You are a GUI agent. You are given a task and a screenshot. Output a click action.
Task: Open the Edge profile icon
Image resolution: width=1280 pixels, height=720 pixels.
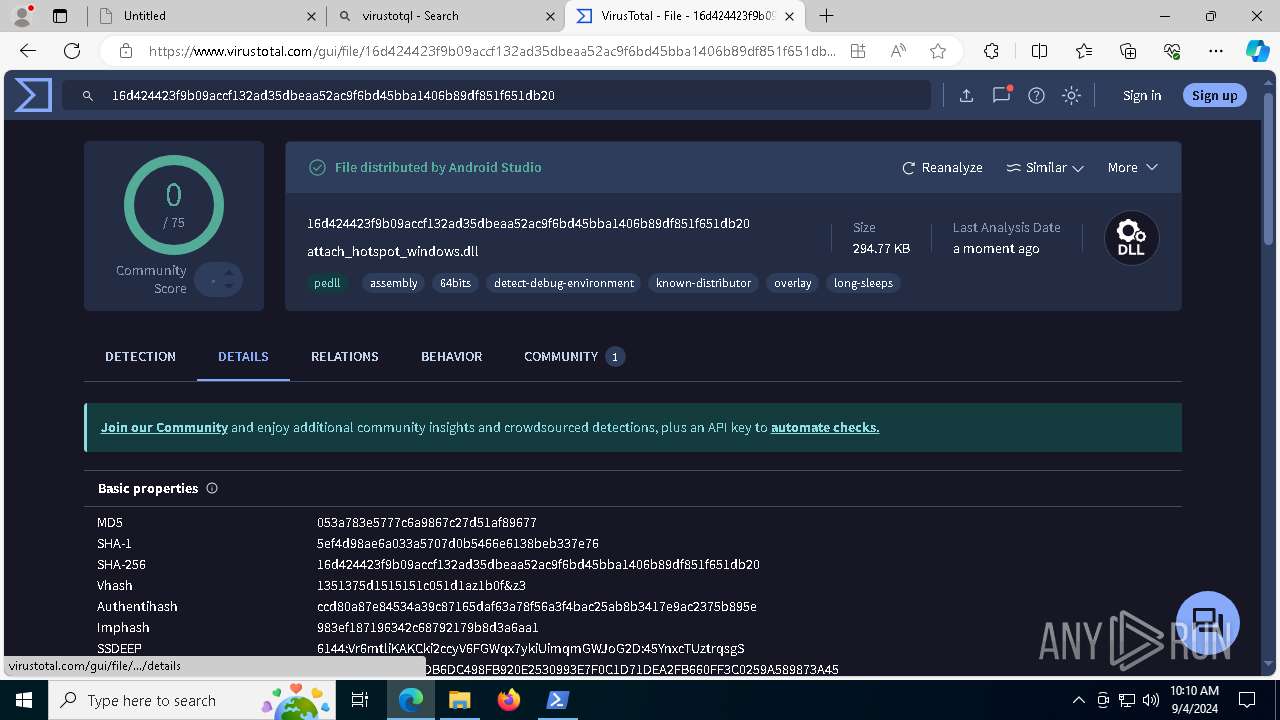(22, 16)
